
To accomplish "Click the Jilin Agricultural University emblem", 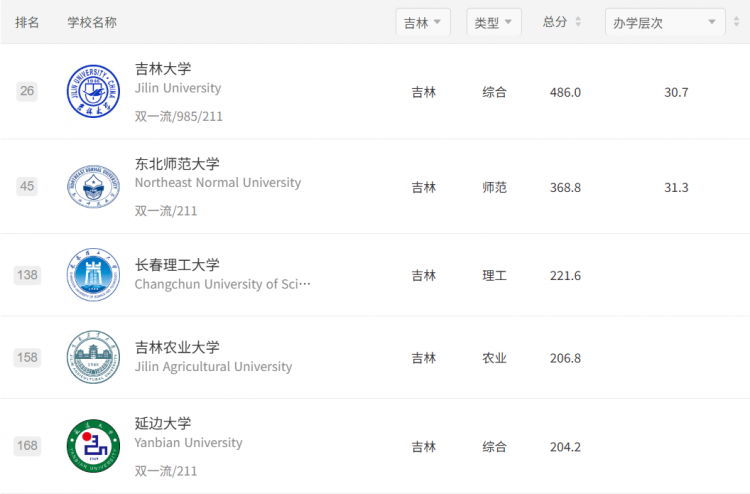I will tap(93, 357).
